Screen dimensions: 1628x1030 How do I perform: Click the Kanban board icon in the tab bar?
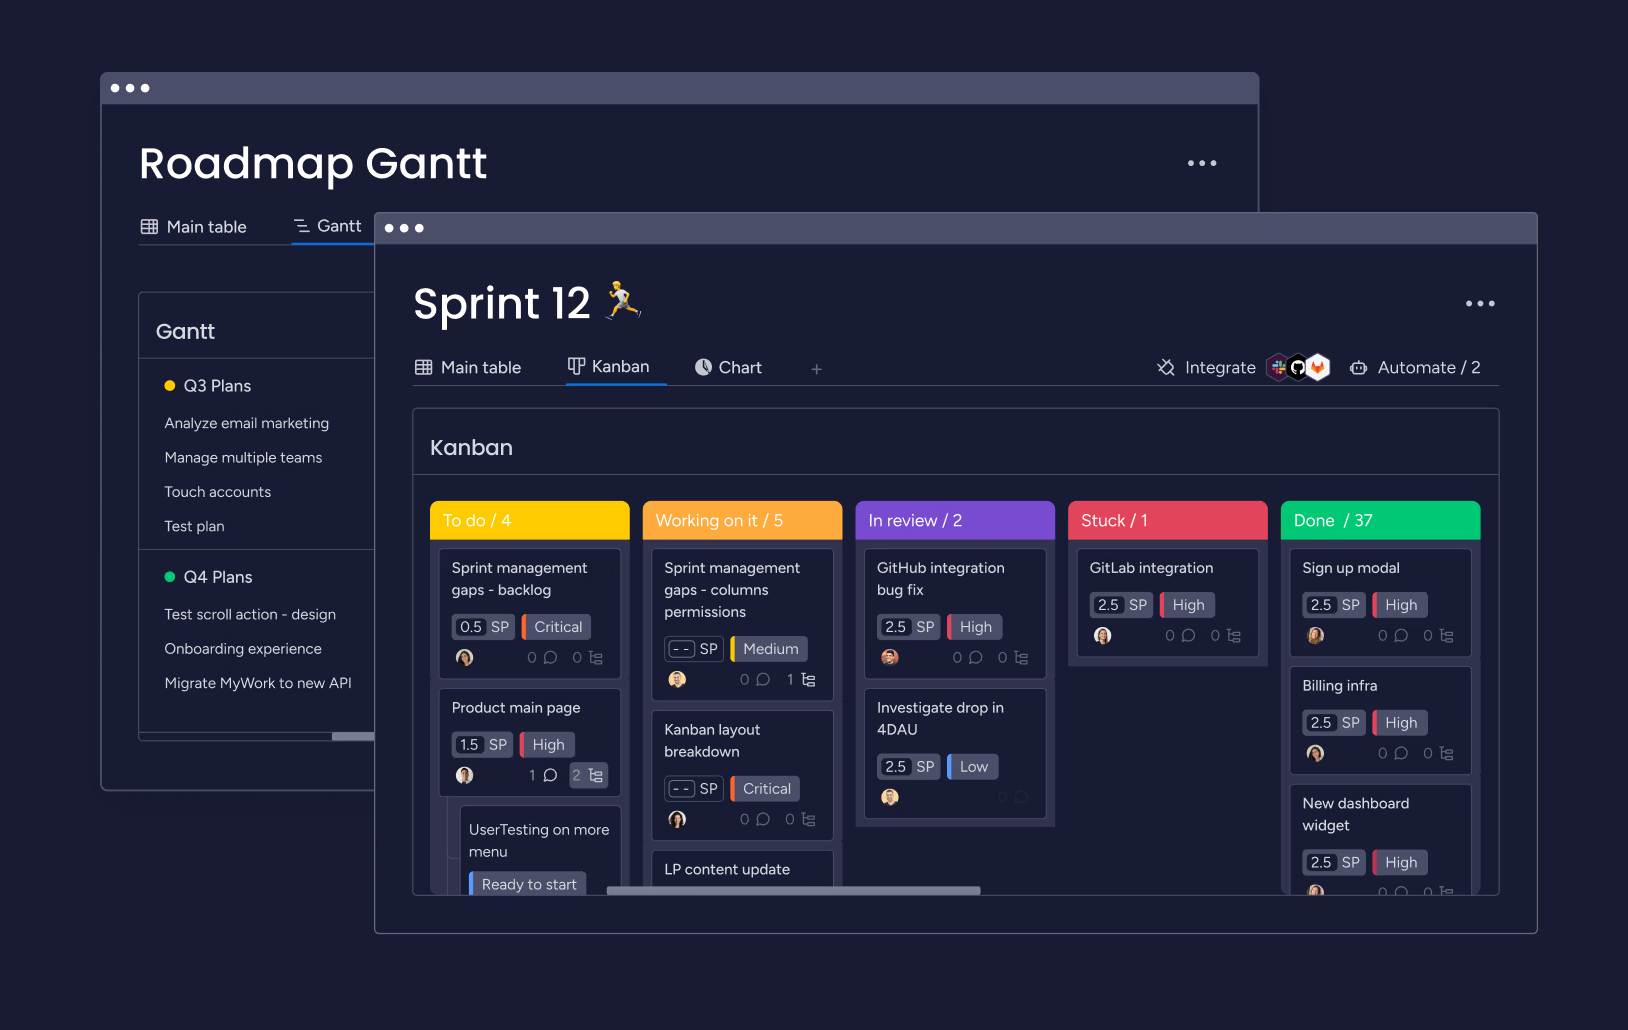click(x=577, y=366)
